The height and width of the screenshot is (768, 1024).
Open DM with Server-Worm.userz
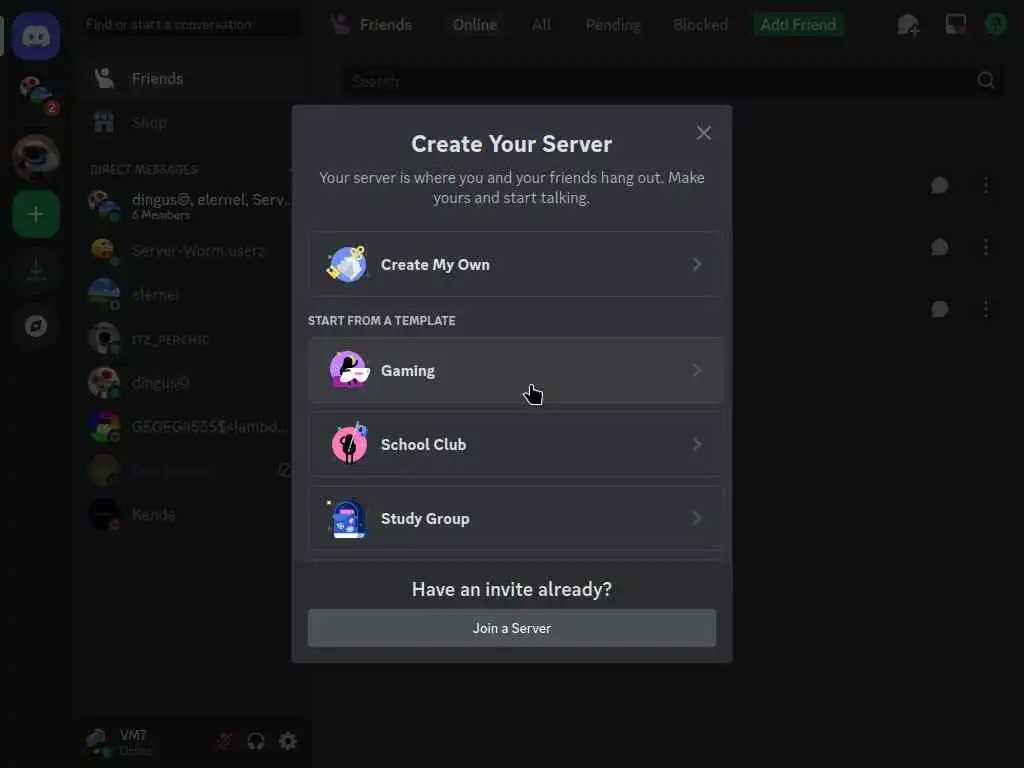click(193, 250)
